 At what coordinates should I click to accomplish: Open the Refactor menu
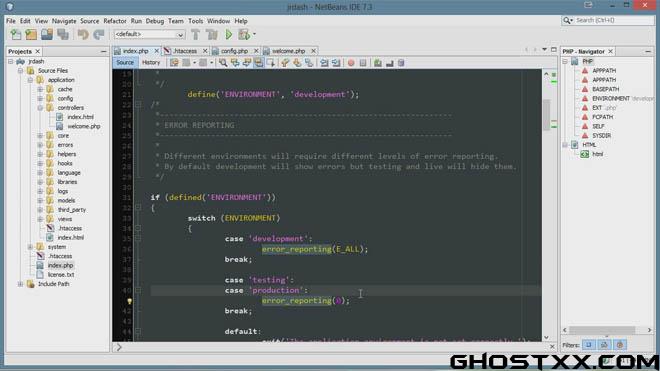coord(114,21)
